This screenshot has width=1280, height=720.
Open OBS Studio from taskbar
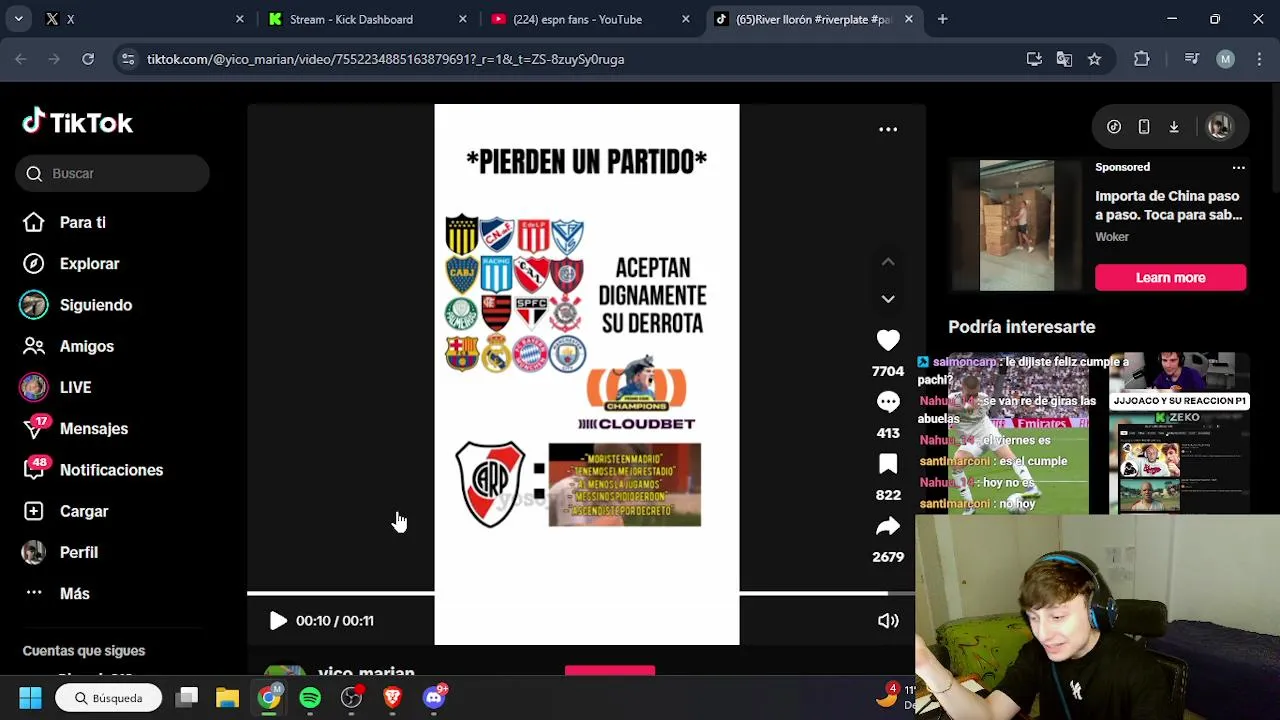(351, 698)
